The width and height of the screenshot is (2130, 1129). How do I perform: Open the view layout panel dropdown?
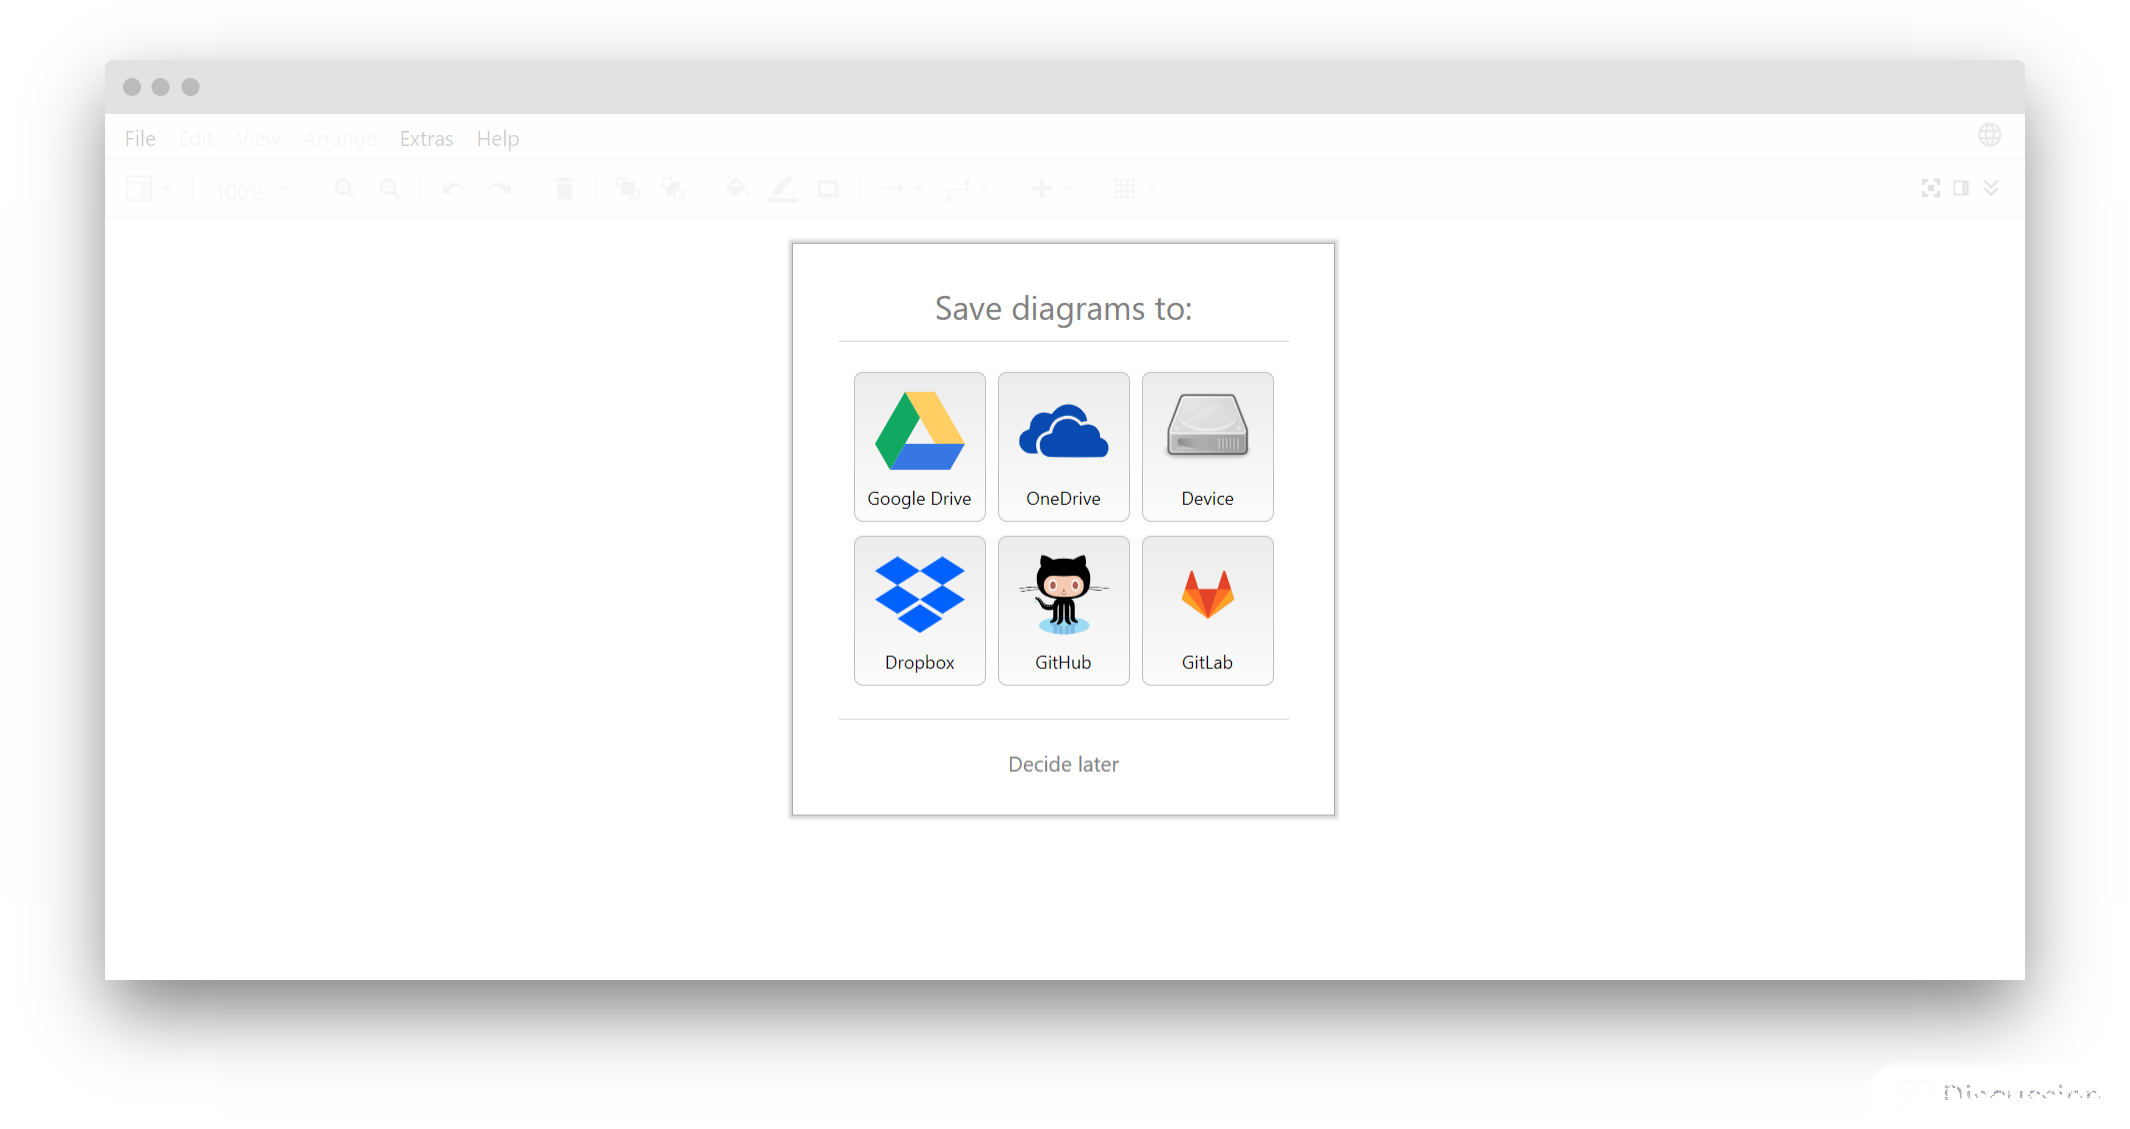(149, 189)
